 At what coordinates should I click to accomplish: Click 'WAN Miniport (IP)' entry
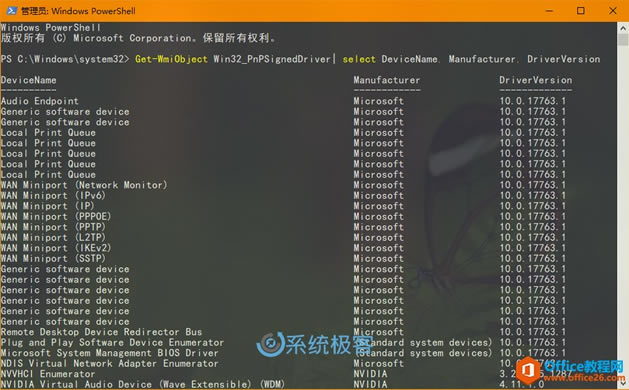point(48,206)
